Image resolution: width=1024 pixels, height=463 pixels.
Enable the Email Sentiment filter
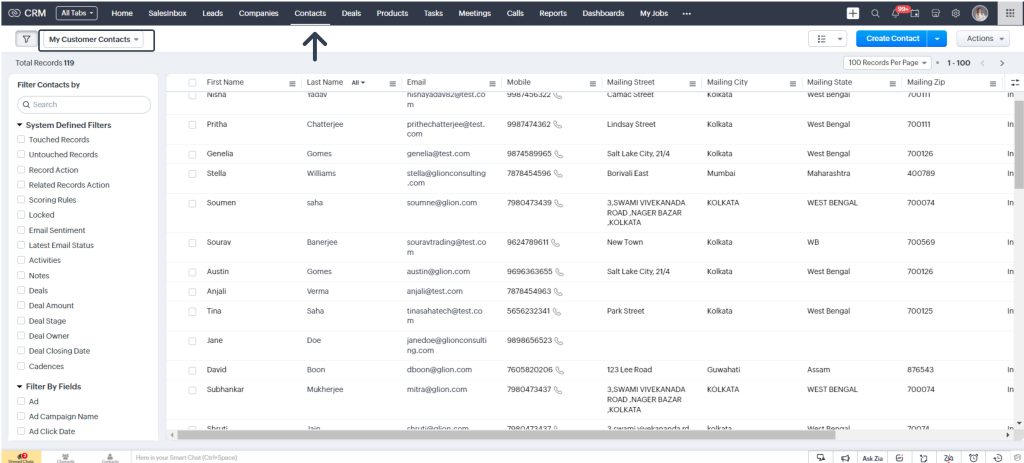[x=22, y=231]
